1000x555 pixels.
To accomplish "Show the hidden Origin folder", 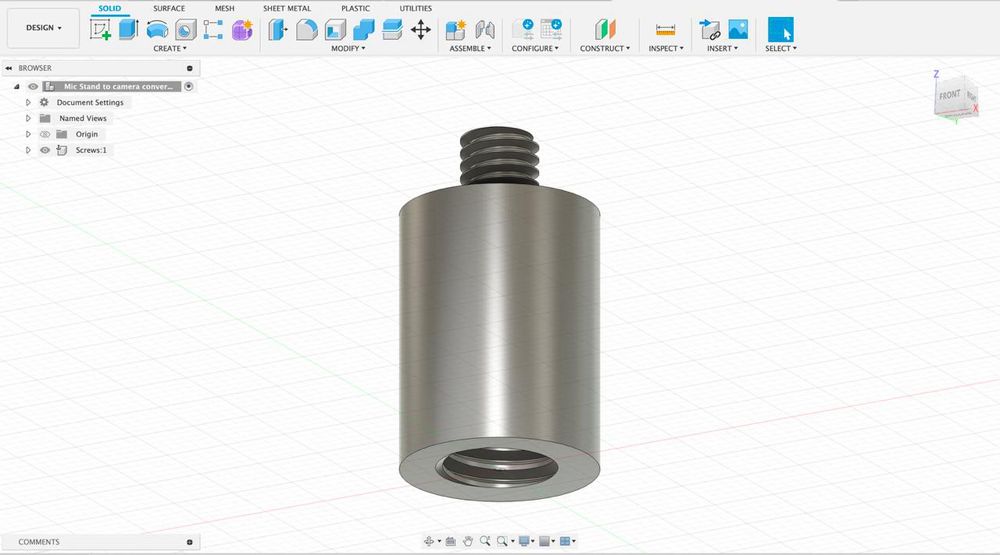I will [45, 134].
